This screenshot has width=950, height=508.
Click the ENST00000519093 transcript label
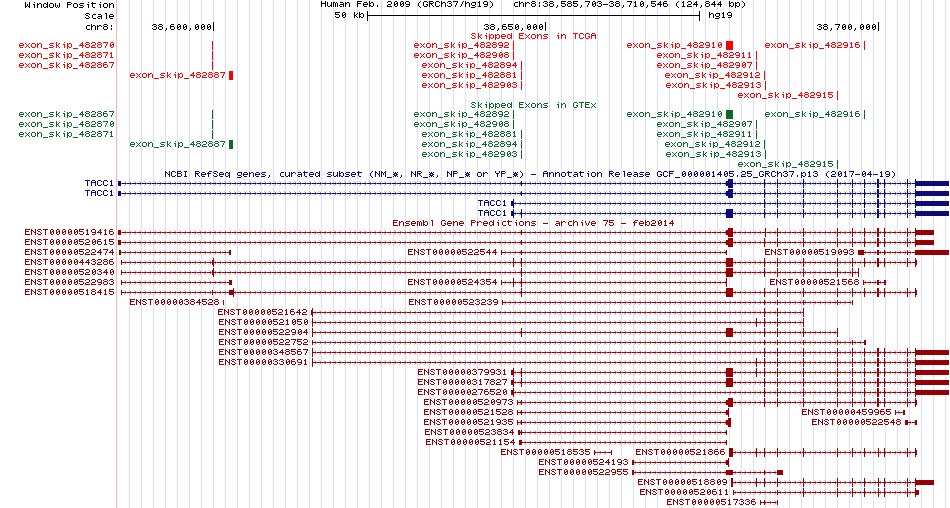coord(809,252)
